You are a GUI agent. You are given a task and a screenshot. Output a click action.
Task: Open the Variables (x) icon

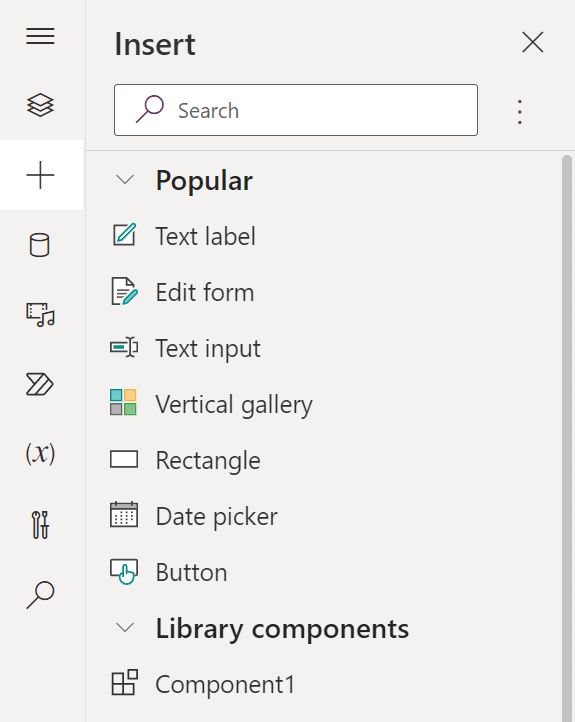pyautogui.click(x=41, y=454)
